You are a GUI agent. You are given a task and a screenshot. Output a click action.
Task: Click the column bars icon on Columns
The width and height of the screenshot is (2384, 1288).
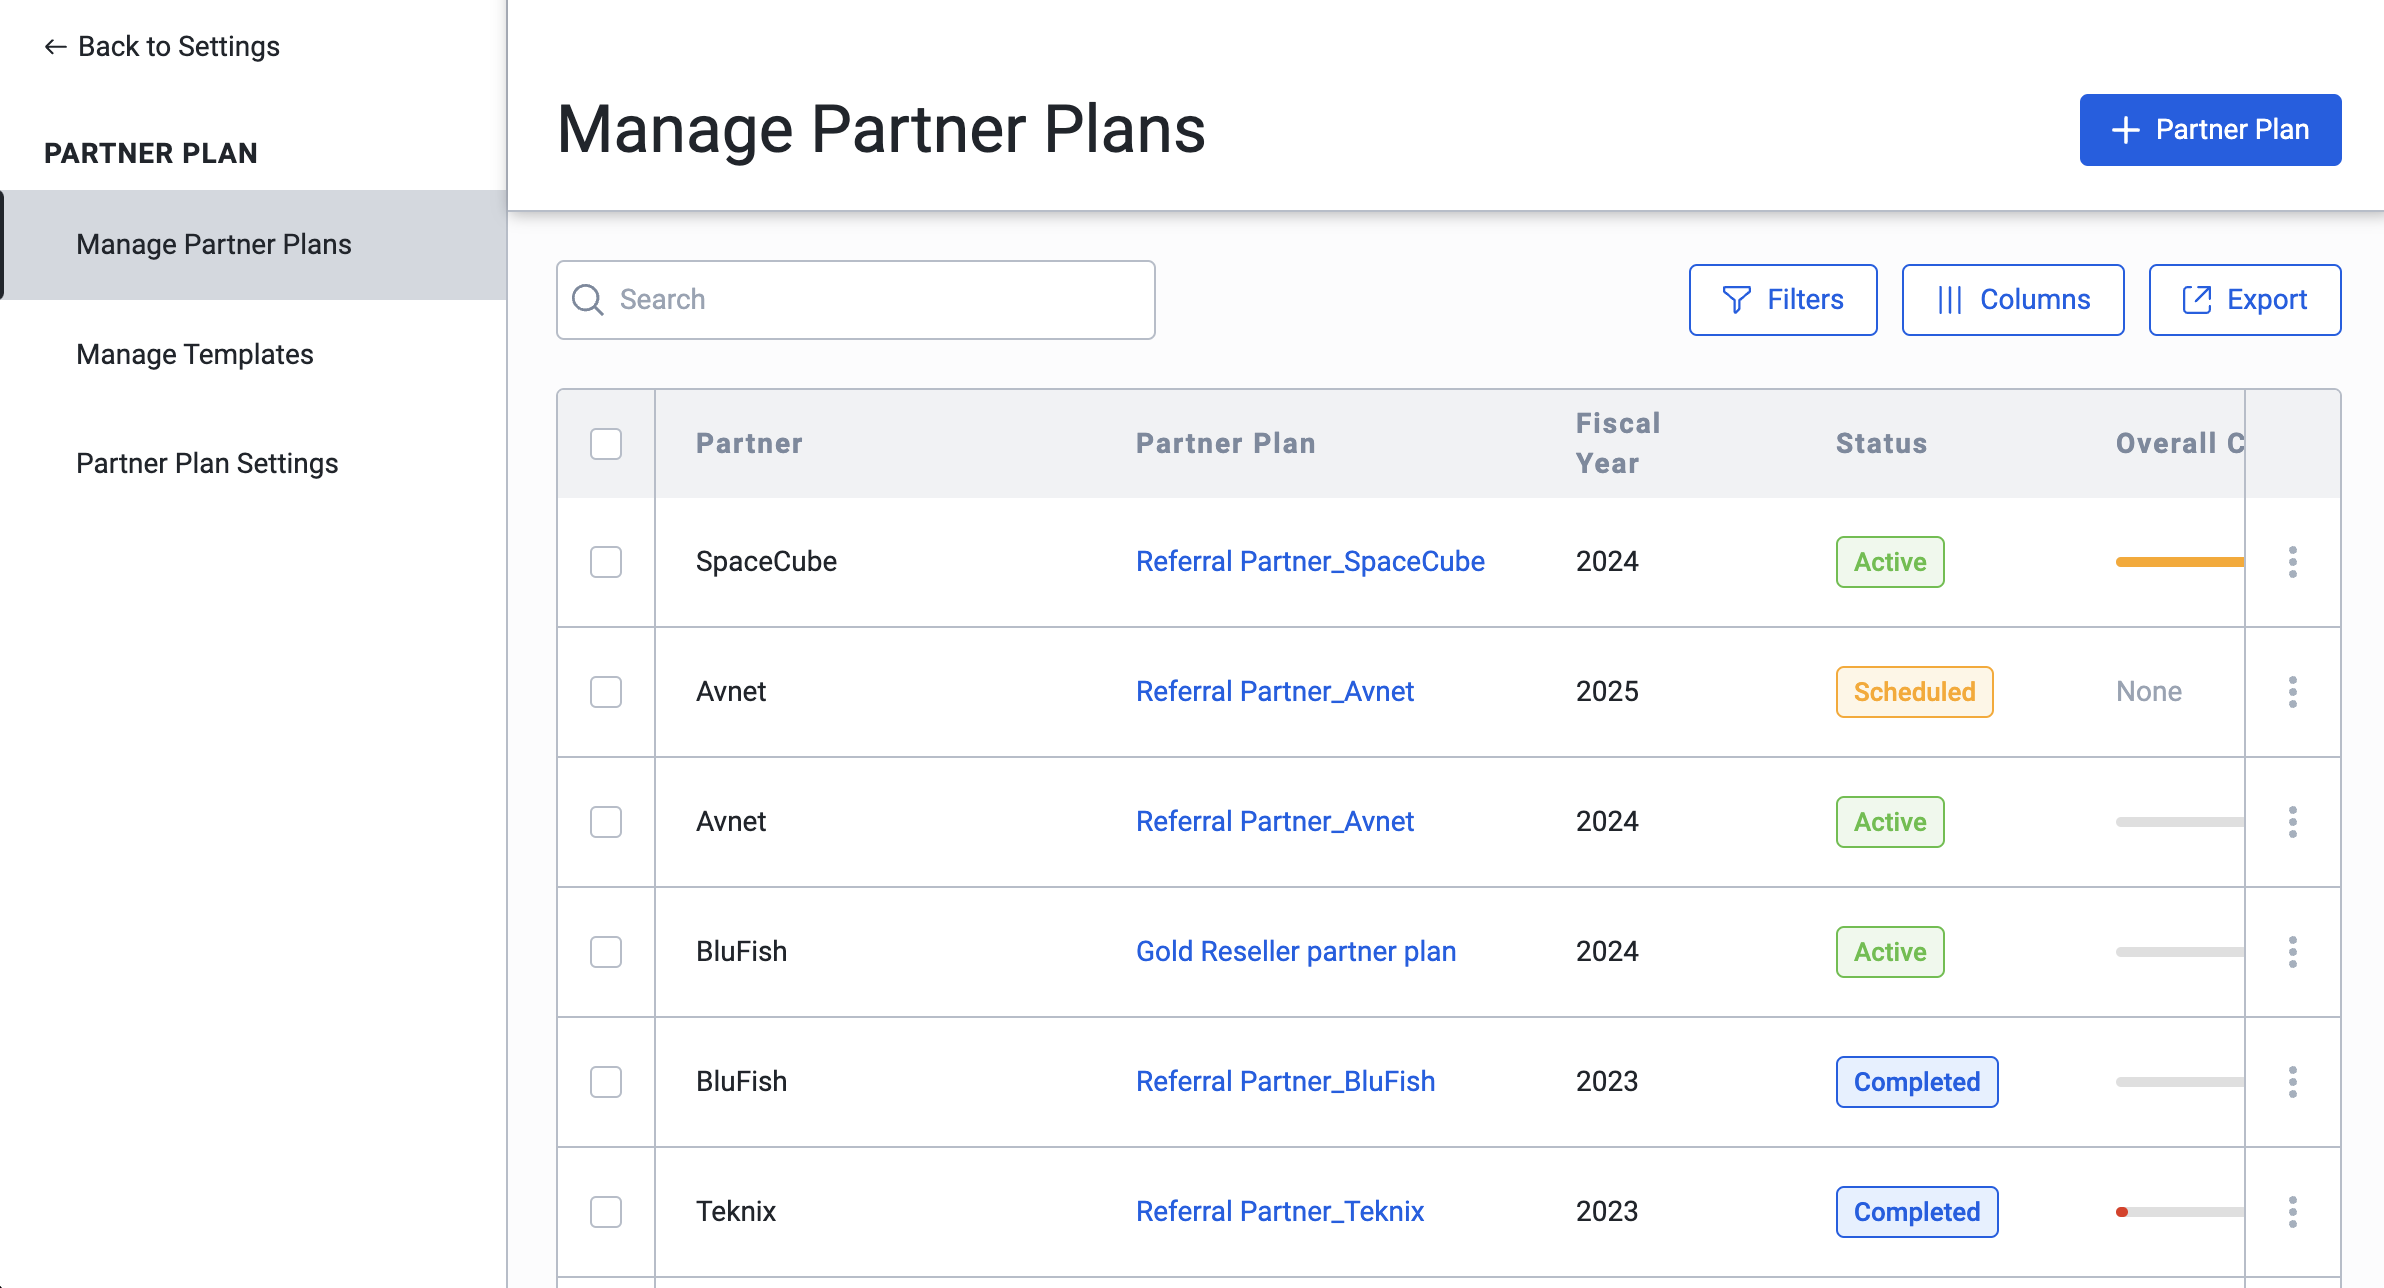click(1950, 300)
